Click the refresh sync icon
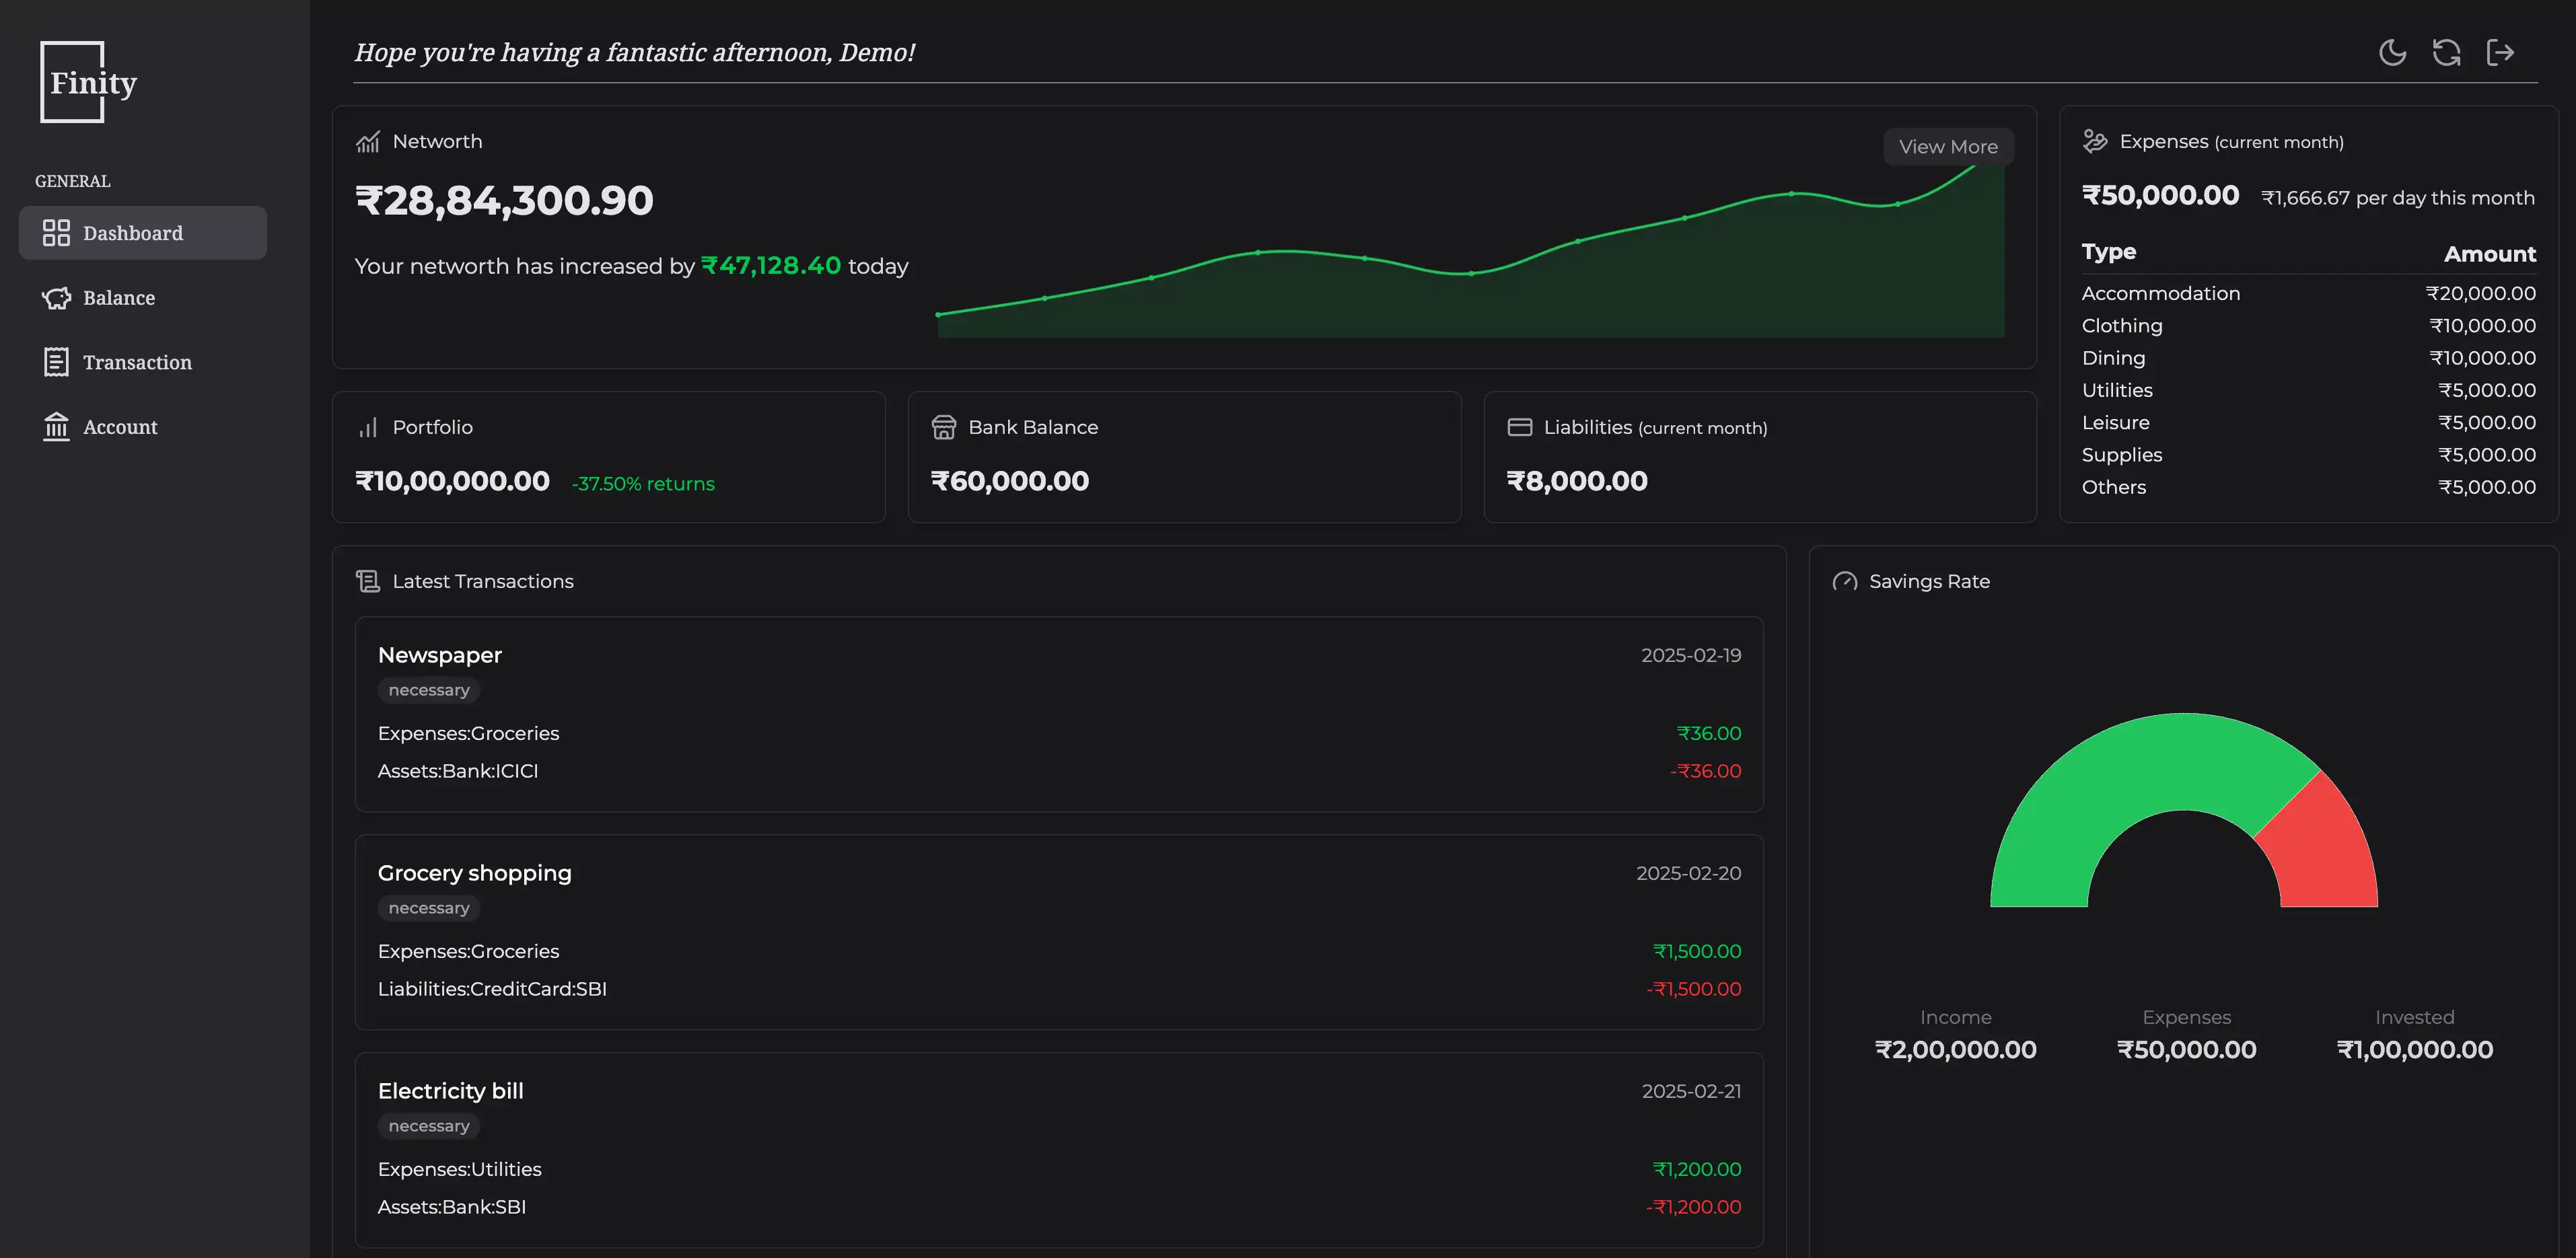The height and width of the screenshot is (1258, 2576). [2446, 52]
